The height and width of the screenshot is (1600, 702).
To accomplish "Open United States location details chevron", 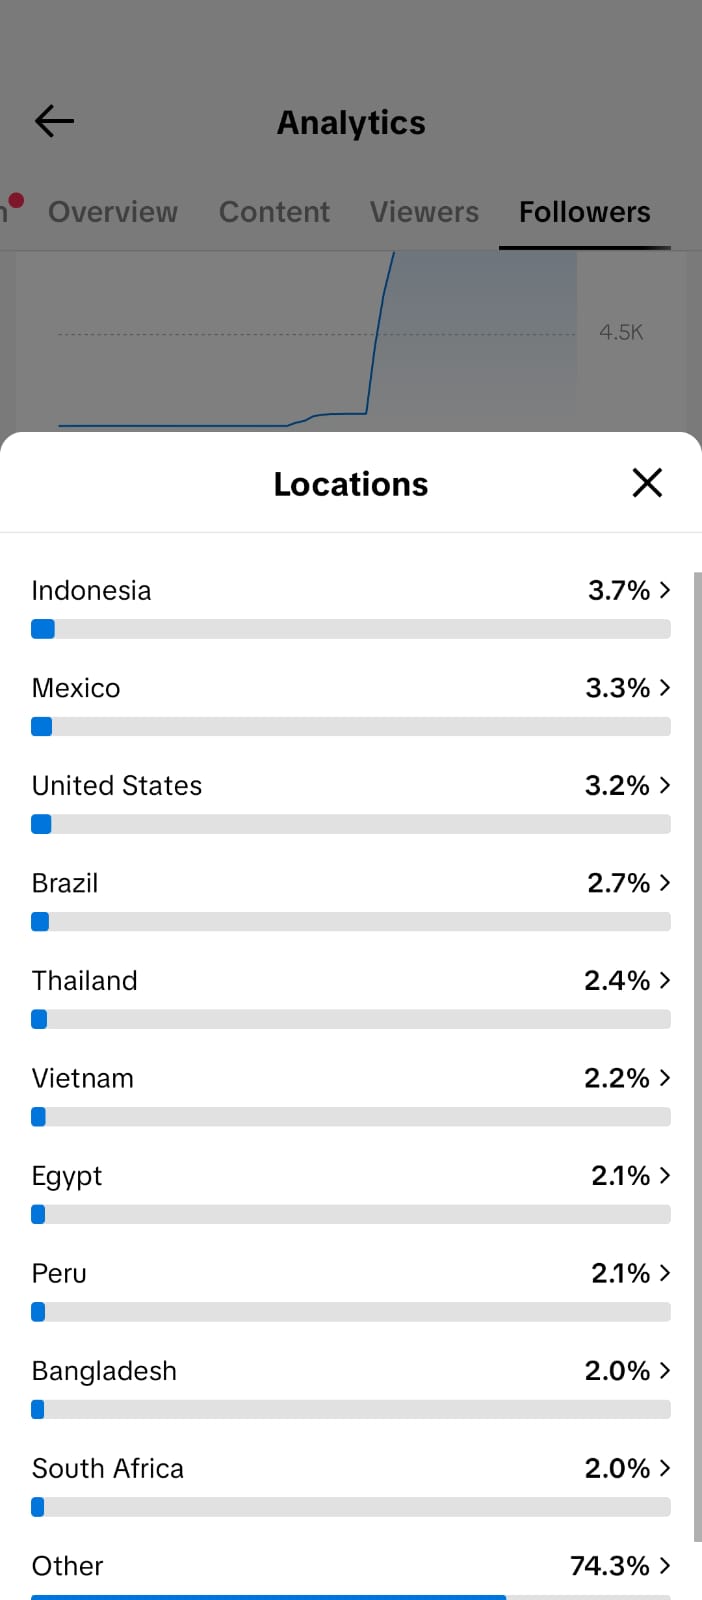I will pos(665,786).
